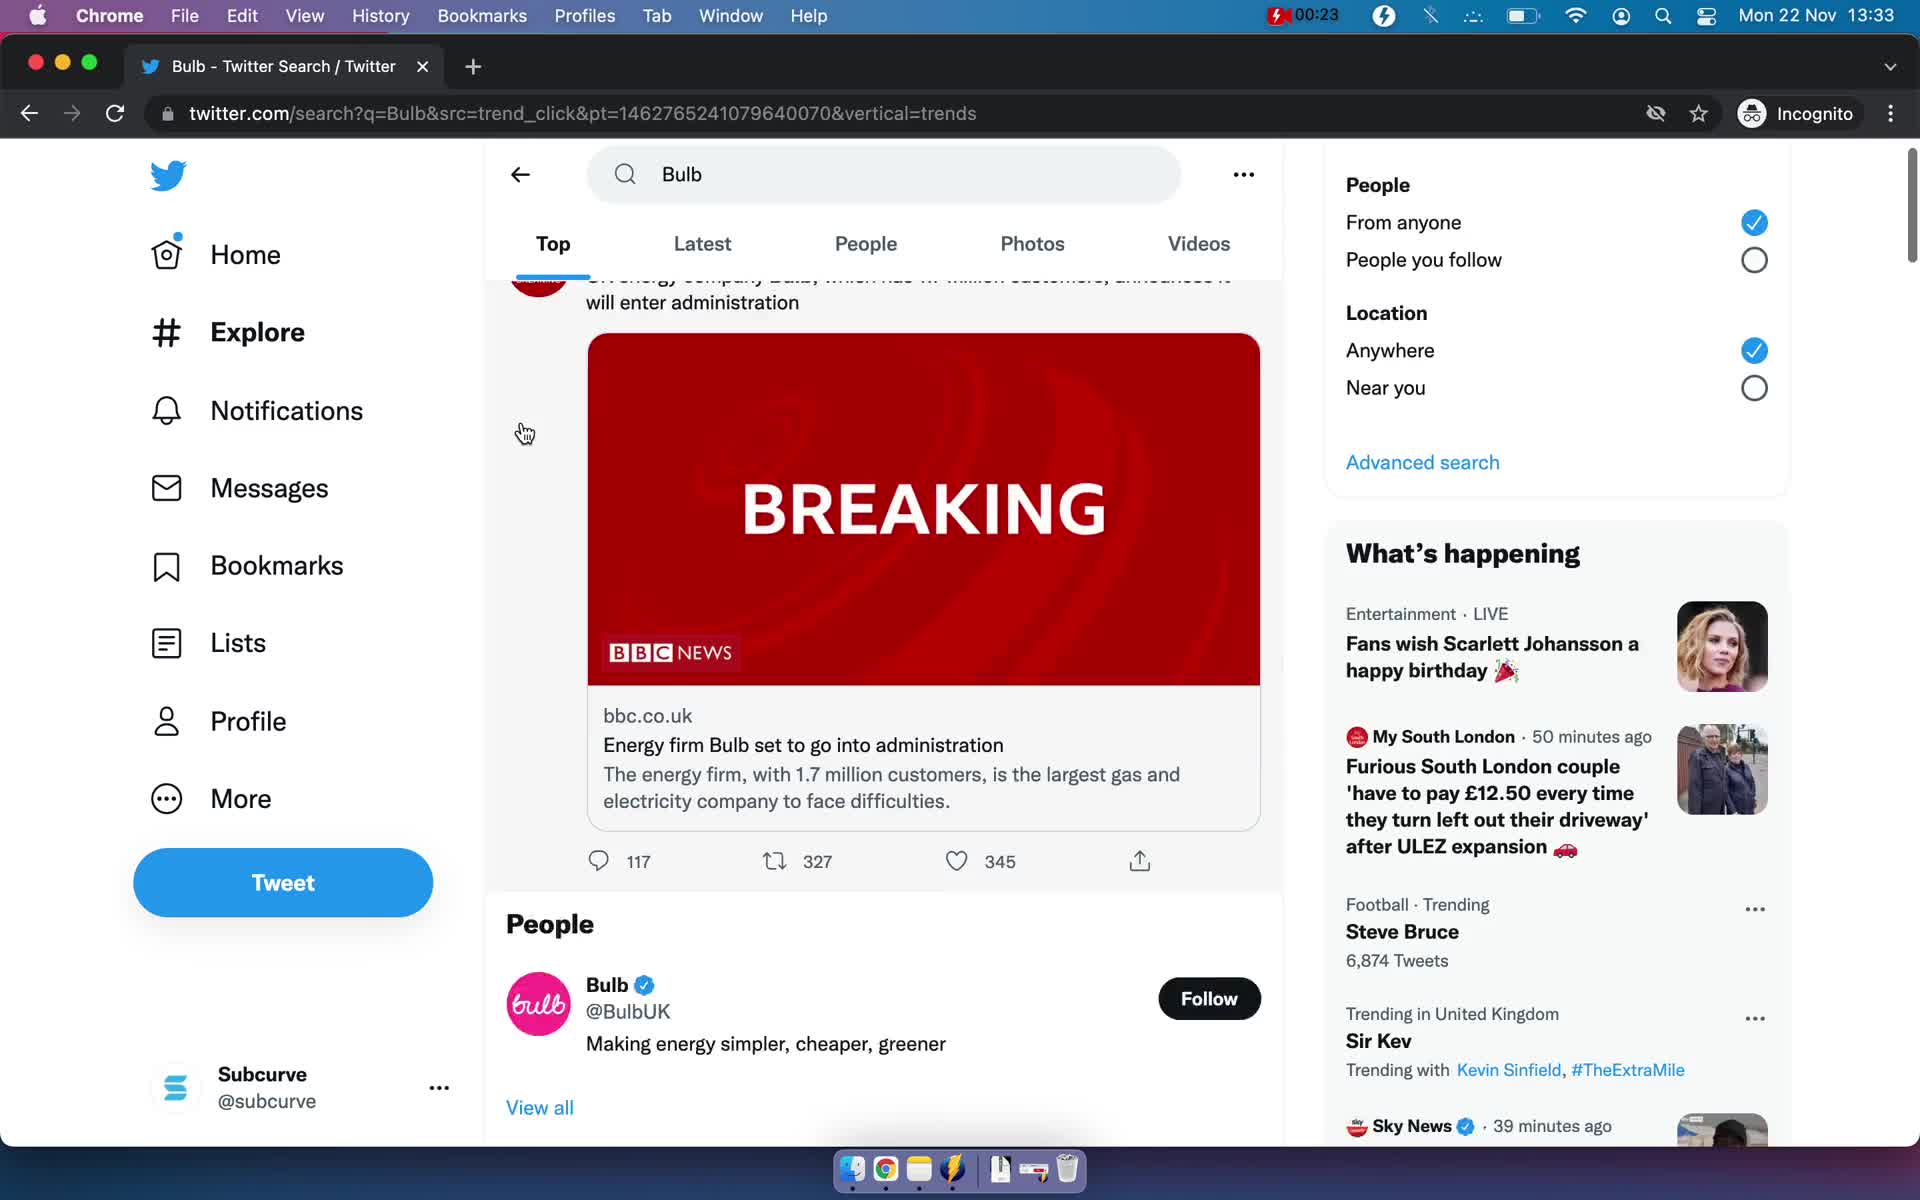Close the Bulb Twitter Search tab
The width and height of the screenshot is (1920, 1200).
point(422,67)
